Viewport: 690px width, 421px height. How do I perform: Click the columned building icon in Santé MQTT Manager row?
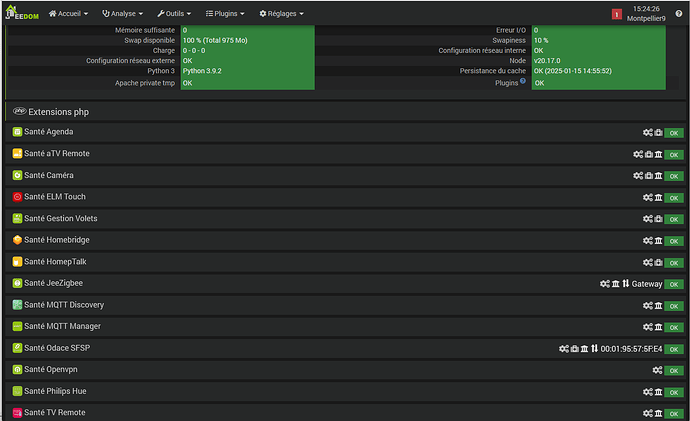click(658, 327)
